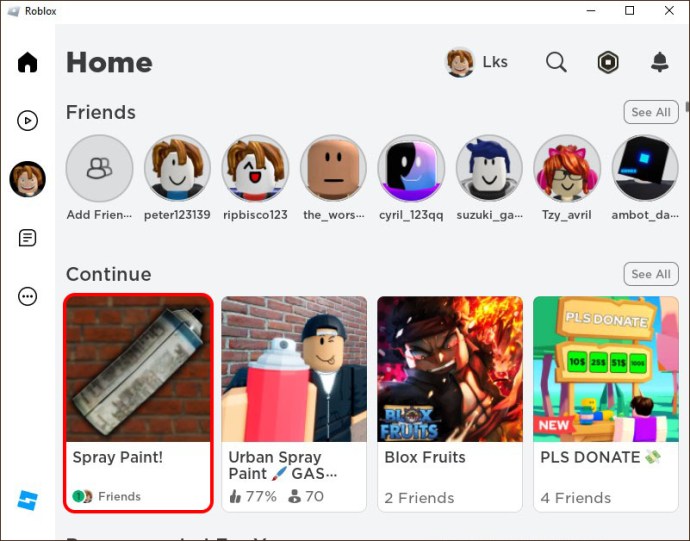The height and width of the screenshot is (541, 690).
Task: Click the vertical scrollbar at the right edge
Action: pyautogui.click(x=687, y=107)
